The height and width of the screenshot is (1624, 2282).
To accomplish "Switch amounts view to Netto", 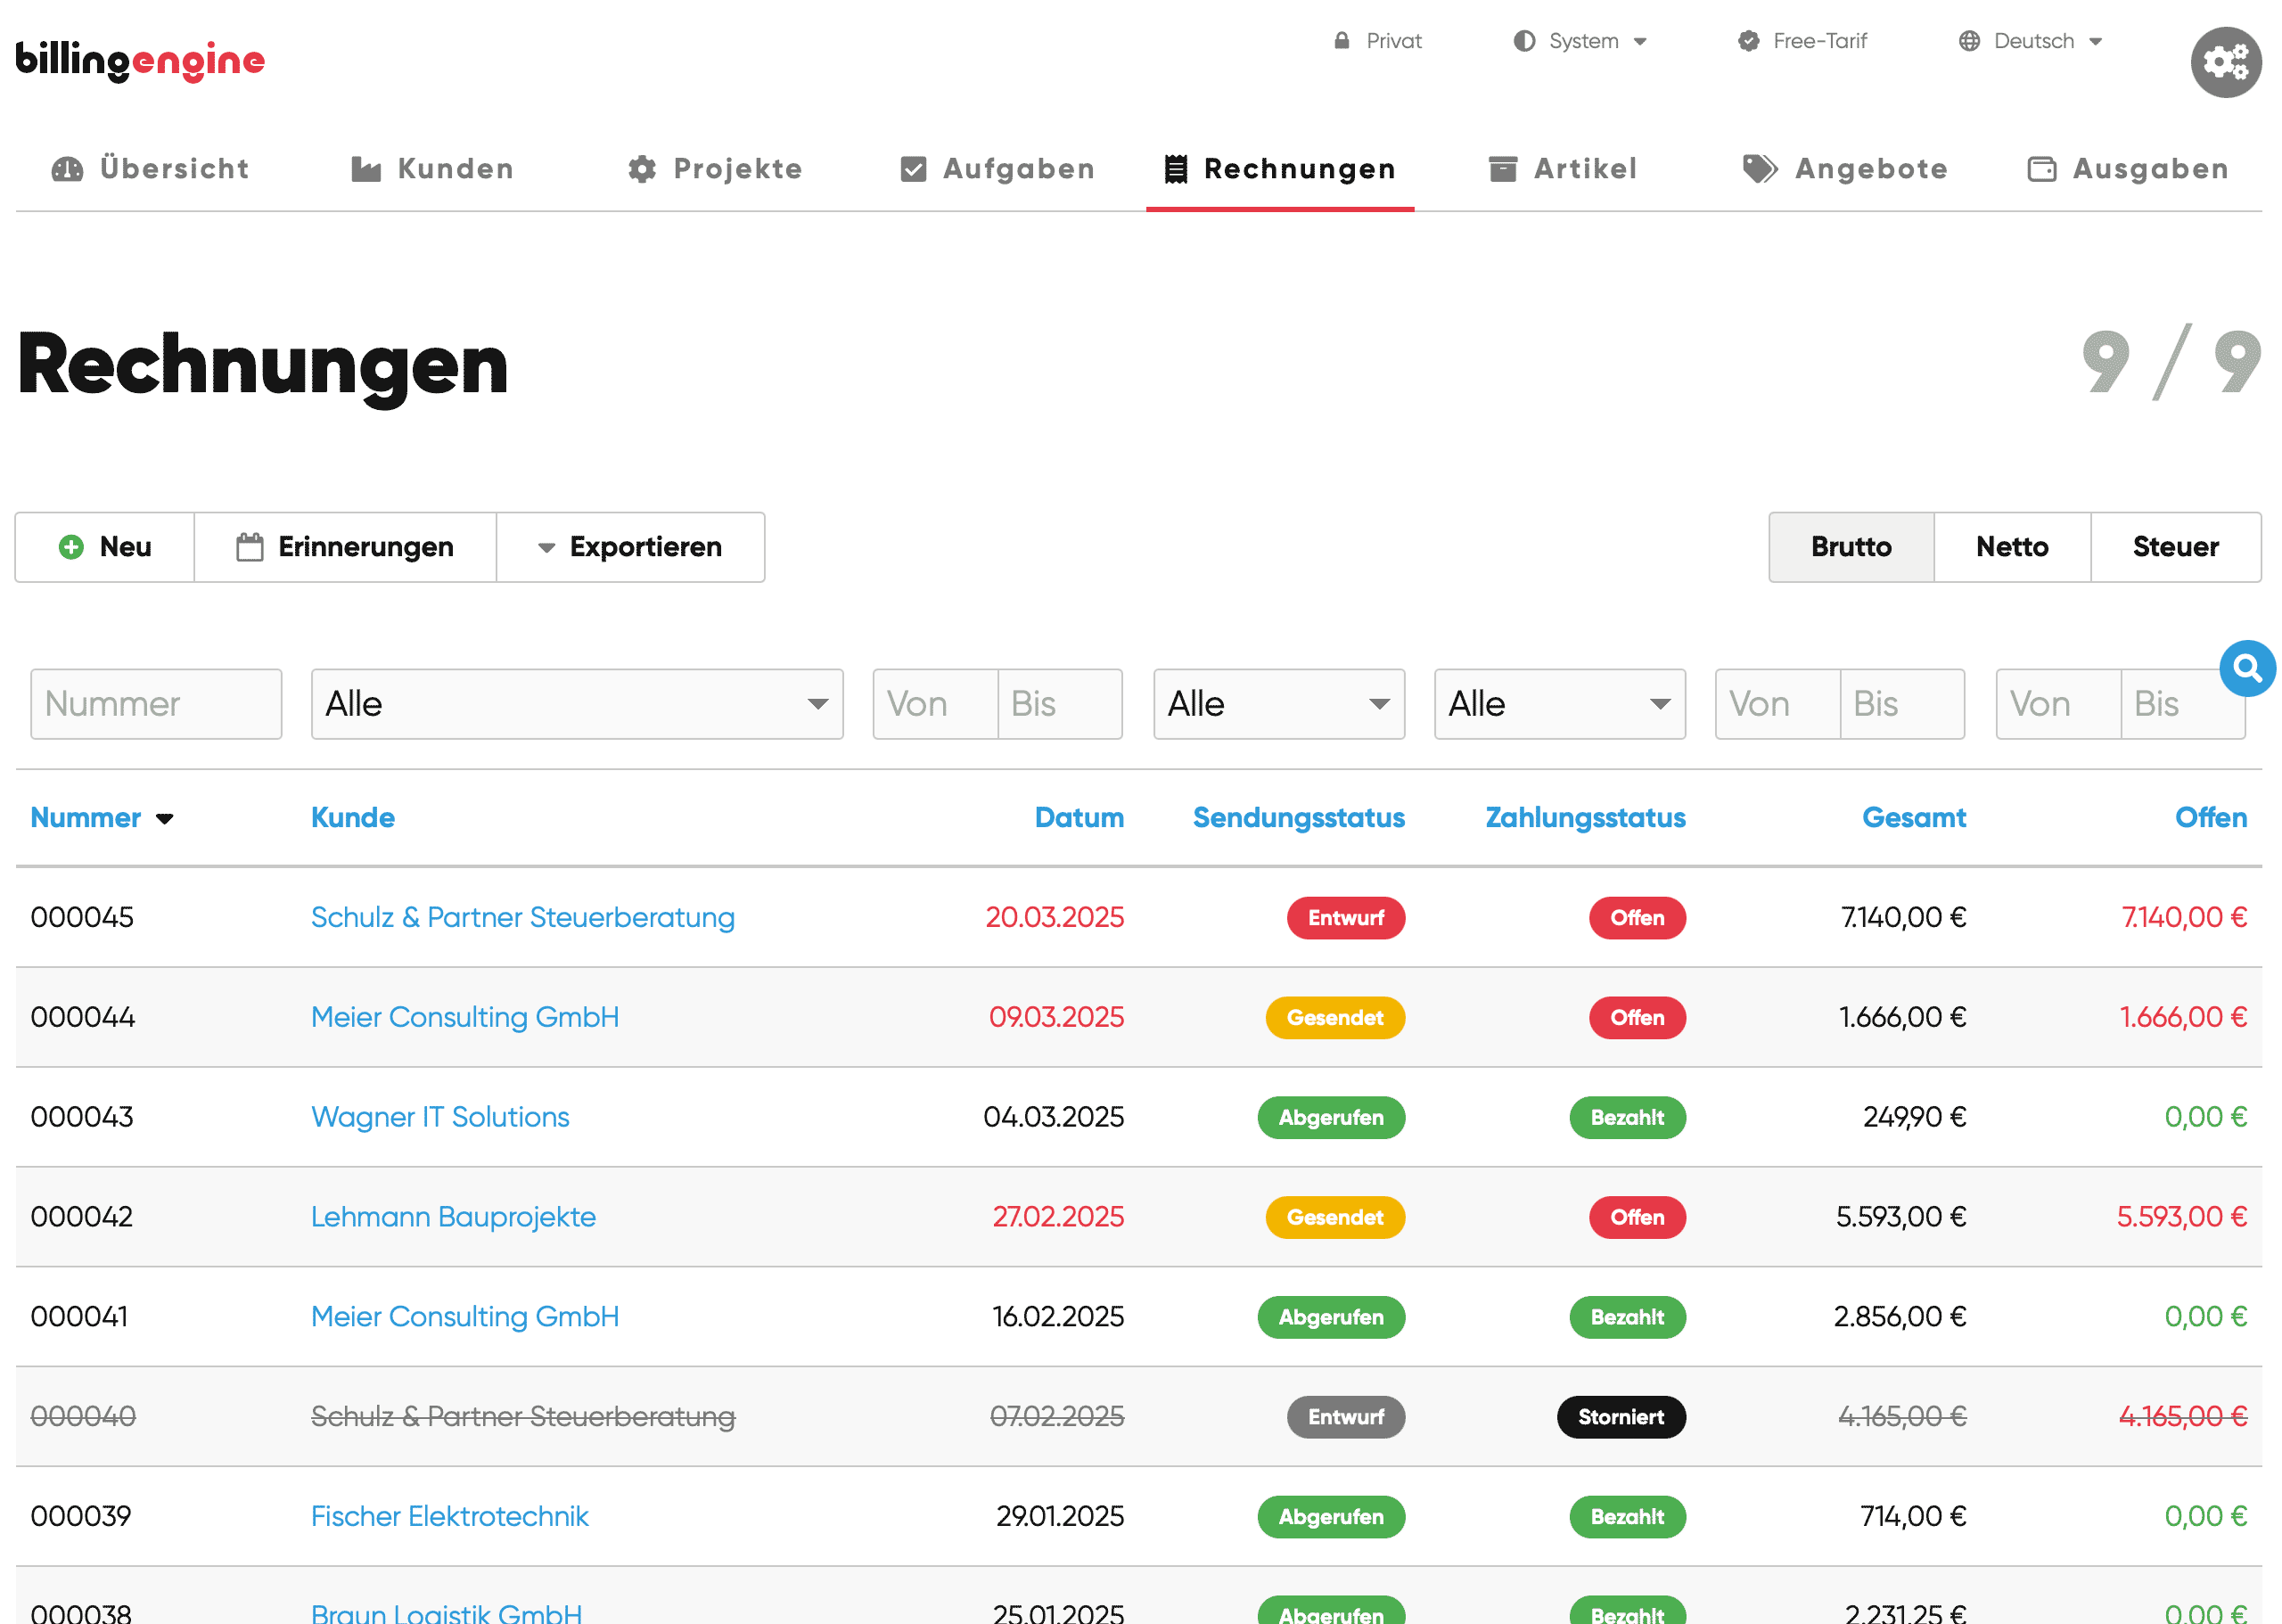I will click(x=2011, y=547).
